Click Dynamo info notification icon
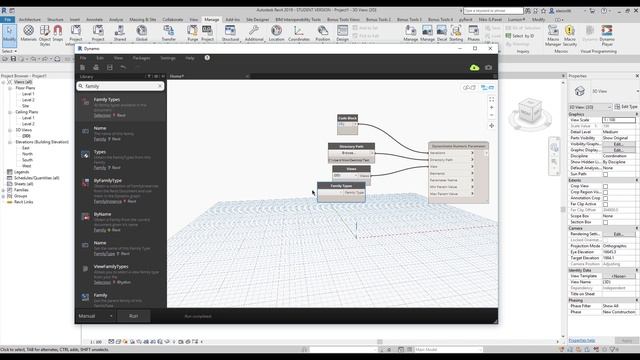 207,58
